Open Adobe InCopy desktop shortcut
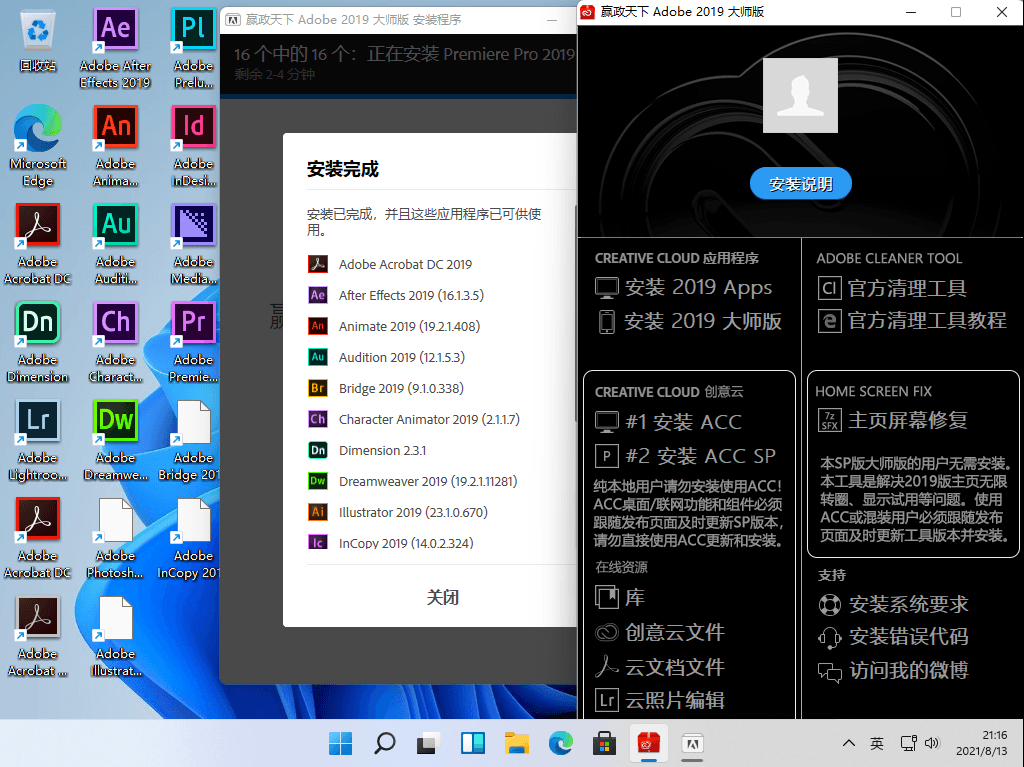1024x767 pixels. coord(189,538)
